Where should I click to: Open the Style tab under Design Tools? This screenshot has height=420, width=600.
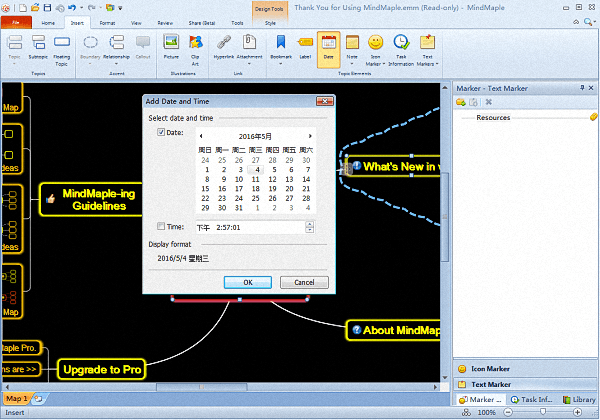270,23
